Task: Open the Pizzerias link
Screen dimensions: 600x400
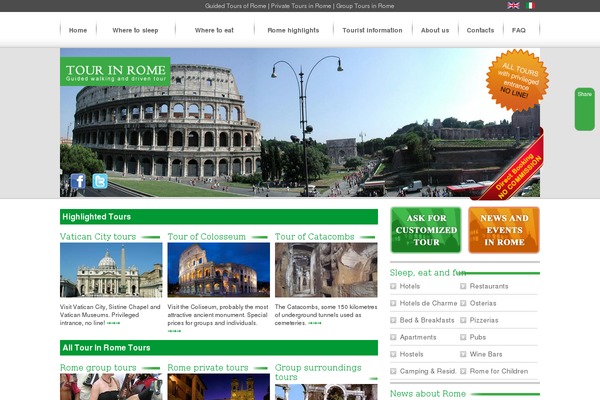Action: click(484, 320)
